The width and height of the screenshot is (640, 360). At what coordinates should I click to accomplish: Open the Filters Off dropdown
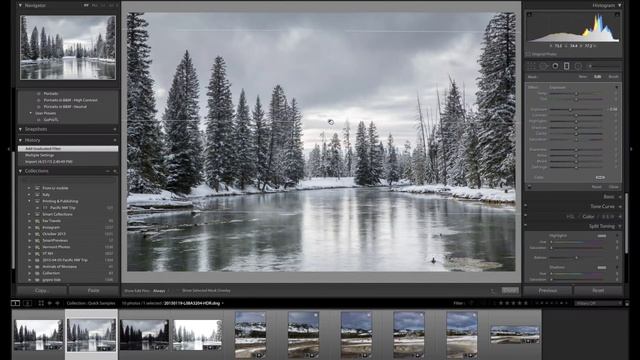click(598, 303)
